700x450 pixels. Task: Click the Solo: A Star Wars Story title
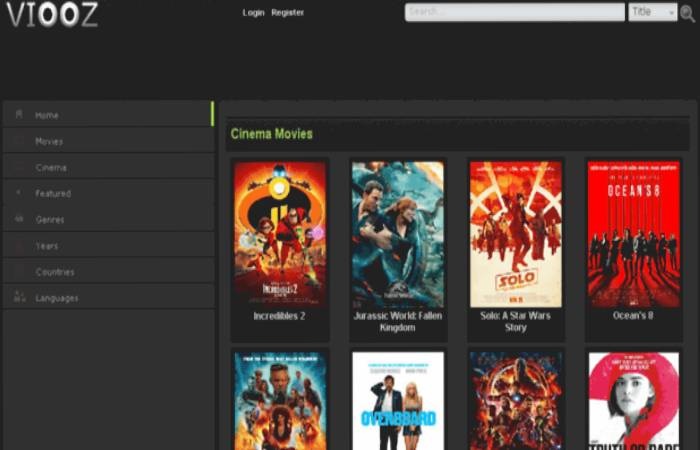[516, 321]
